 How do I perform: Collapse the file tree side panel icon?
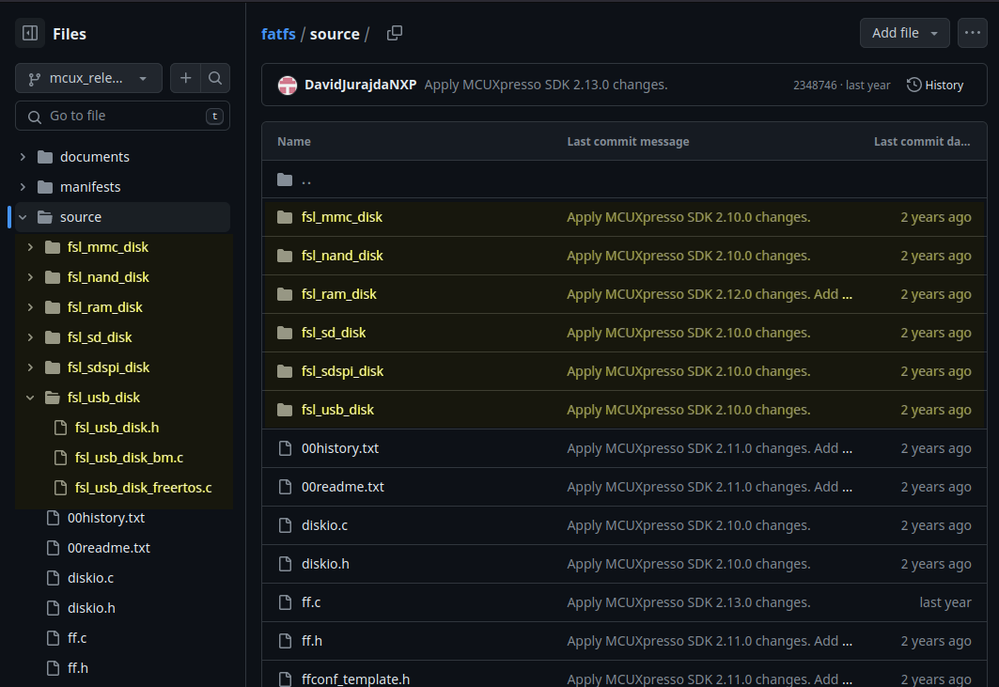pos(30,33)
